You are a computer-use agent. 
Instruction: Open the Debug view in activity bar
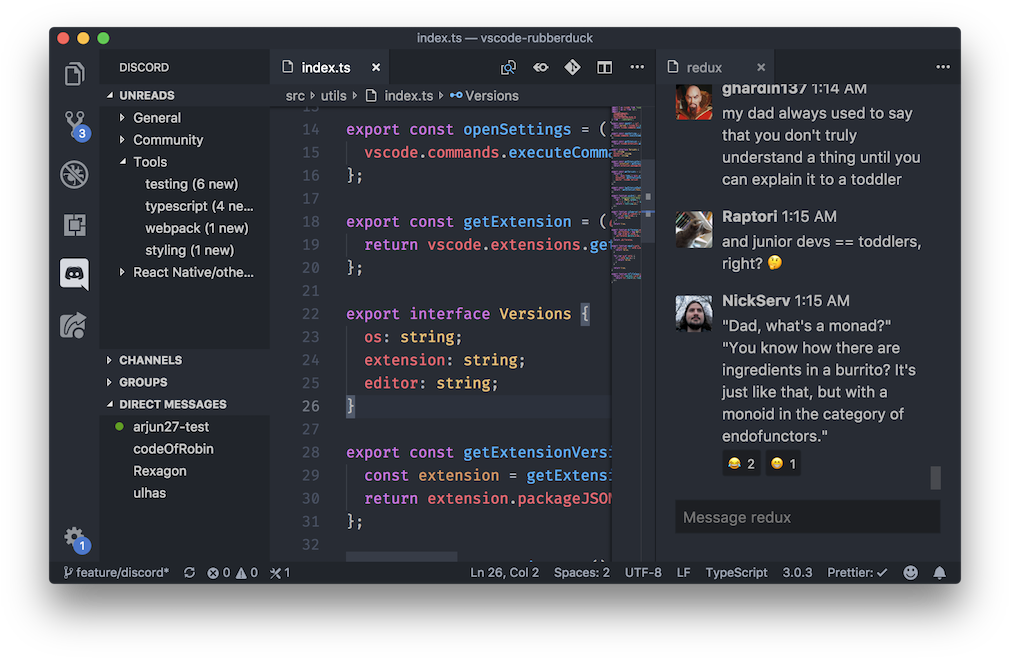[75, 175]
